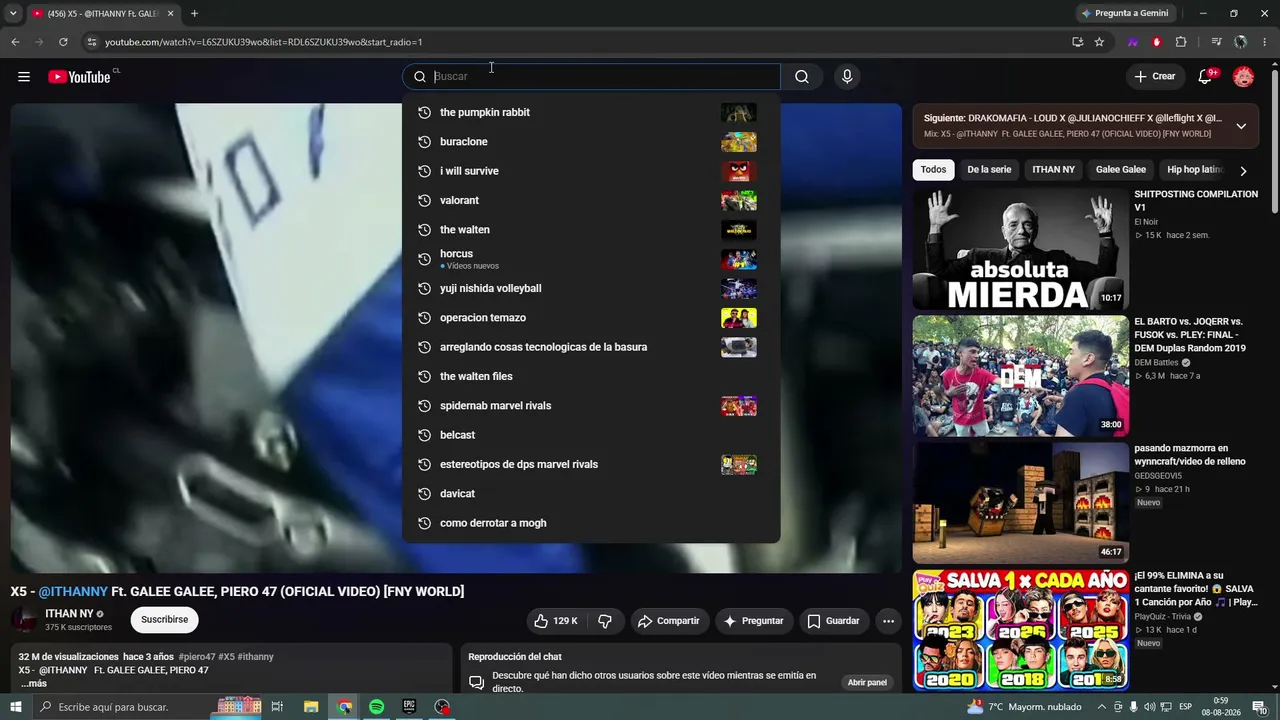1280x720 pixels.
Task: Click the search magnifier button
Action: (x=802, y=77)
